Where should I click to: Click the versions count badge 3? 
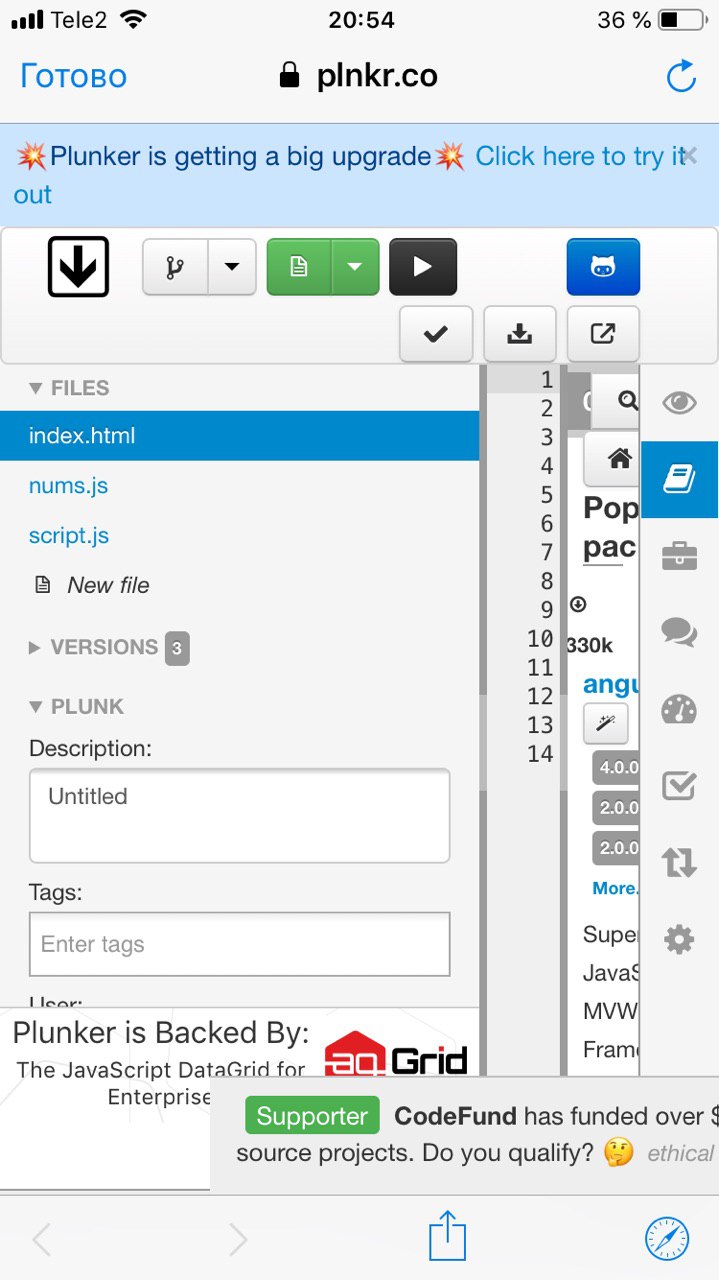(177, 648)
